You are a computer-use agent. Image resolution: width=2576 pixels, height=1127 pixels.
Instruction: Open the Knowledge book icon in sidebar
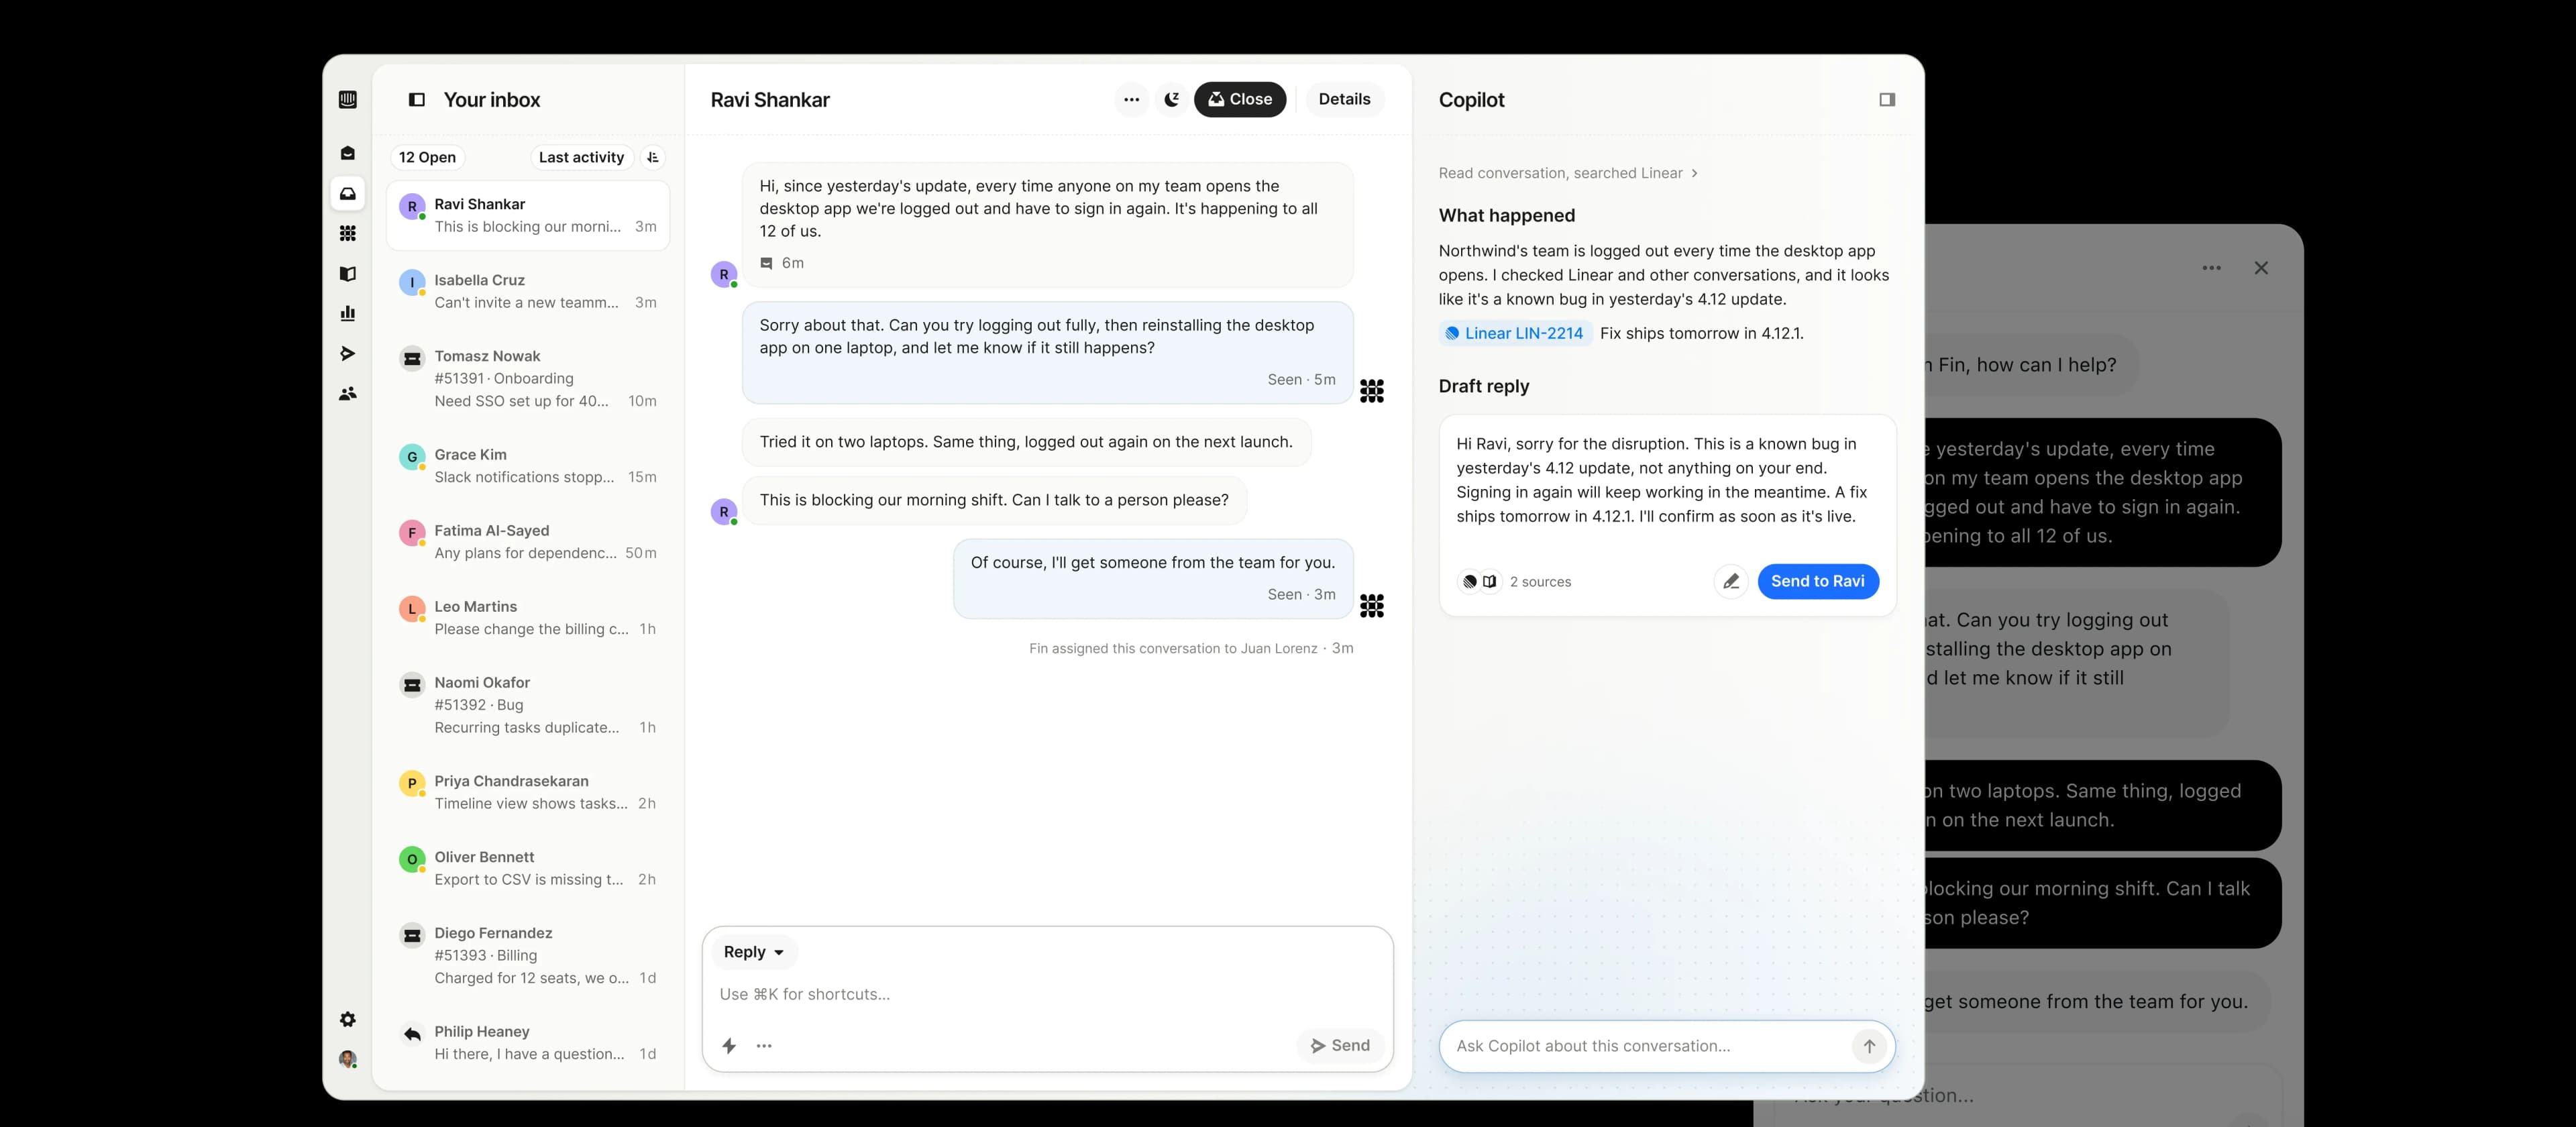click(x=347, y=273)
